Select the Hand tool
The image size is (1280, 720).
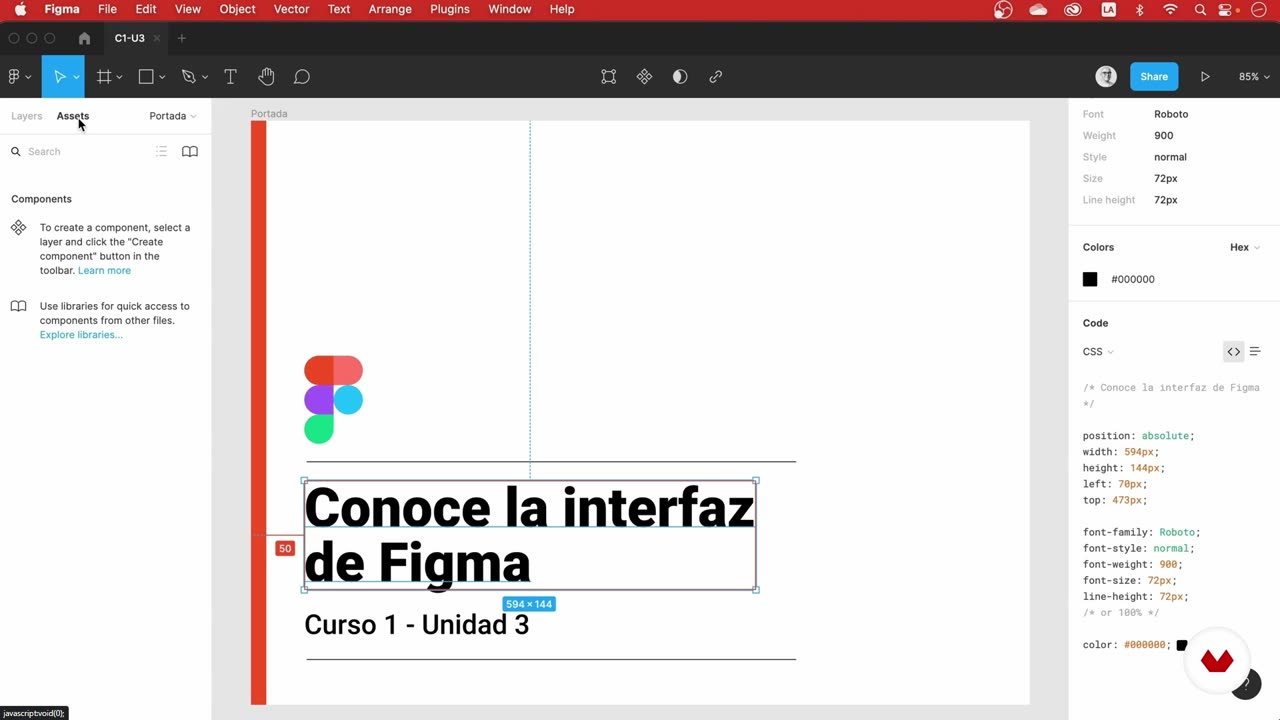(x=266, y=76)
